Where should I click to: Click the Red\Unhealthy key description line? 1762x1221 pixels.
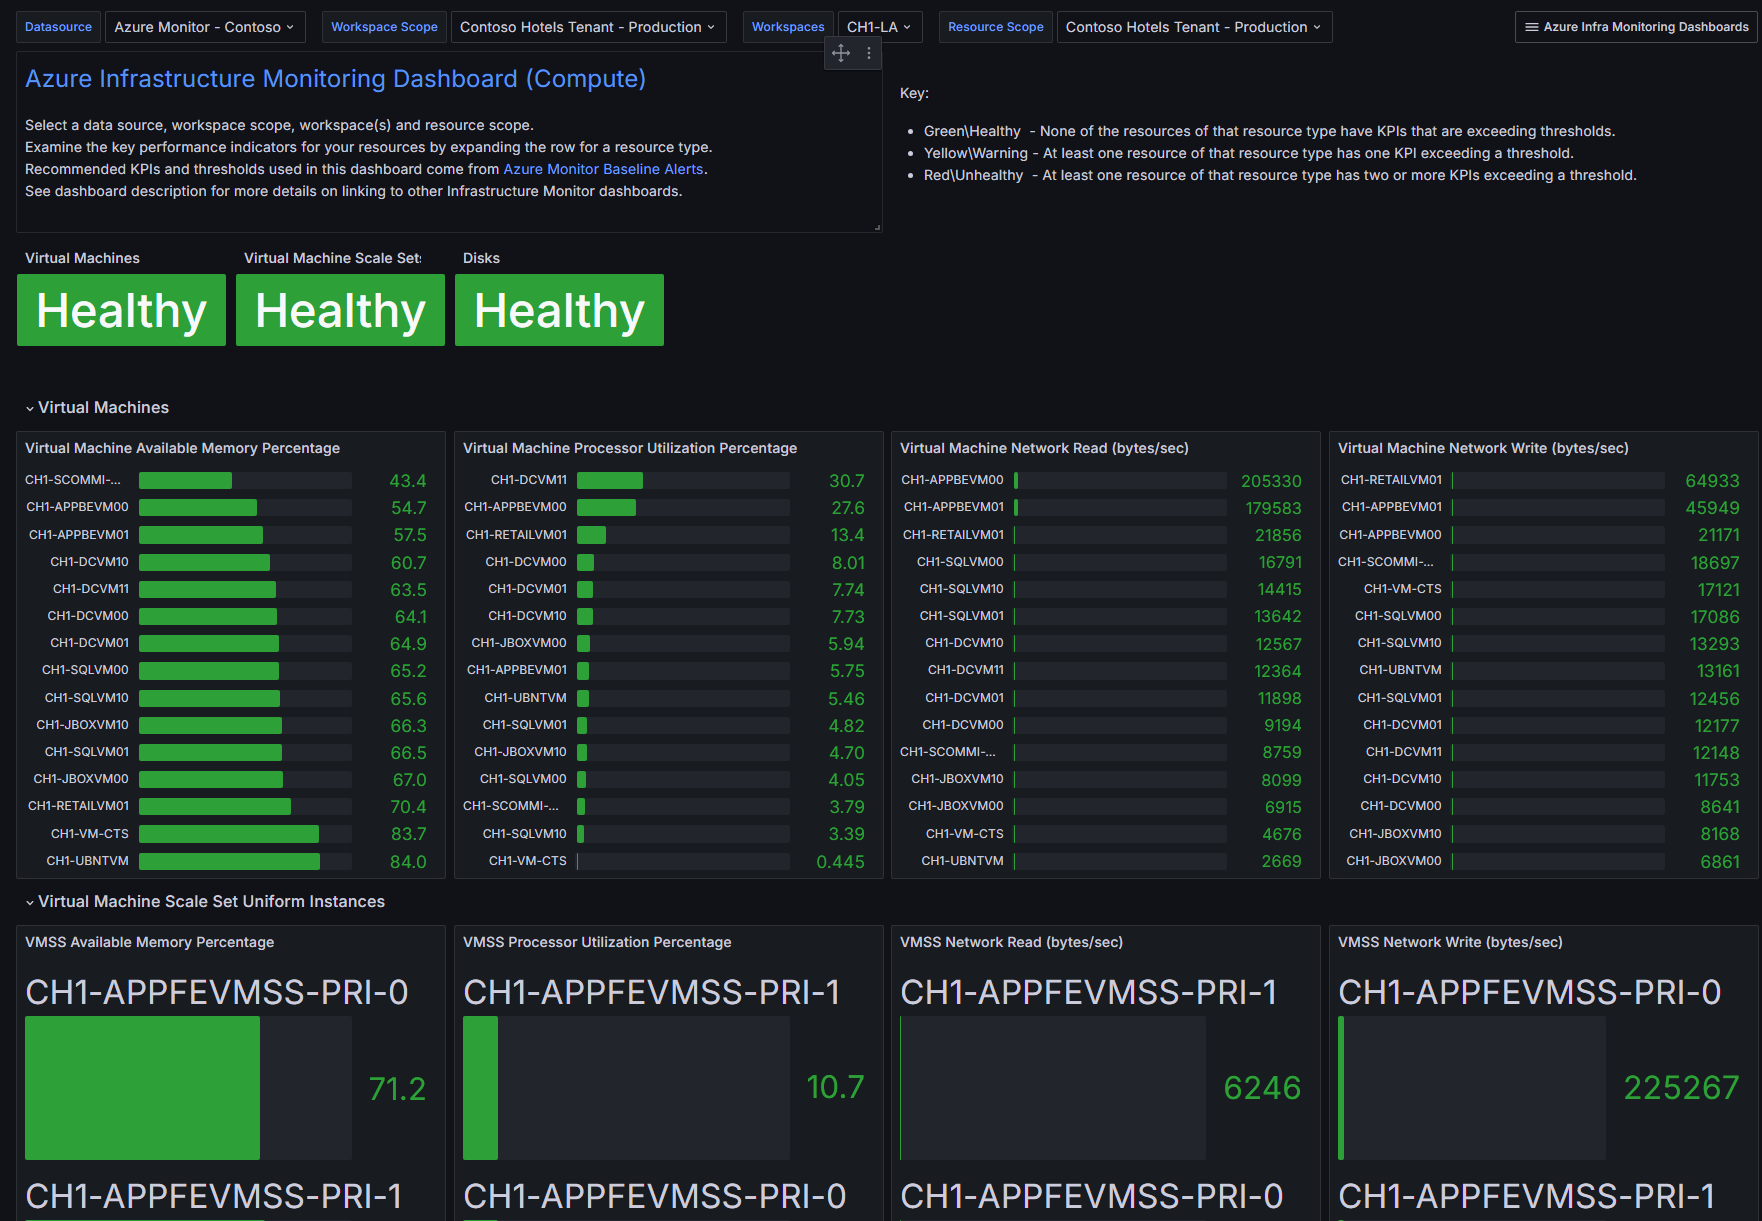[1280, 175]
